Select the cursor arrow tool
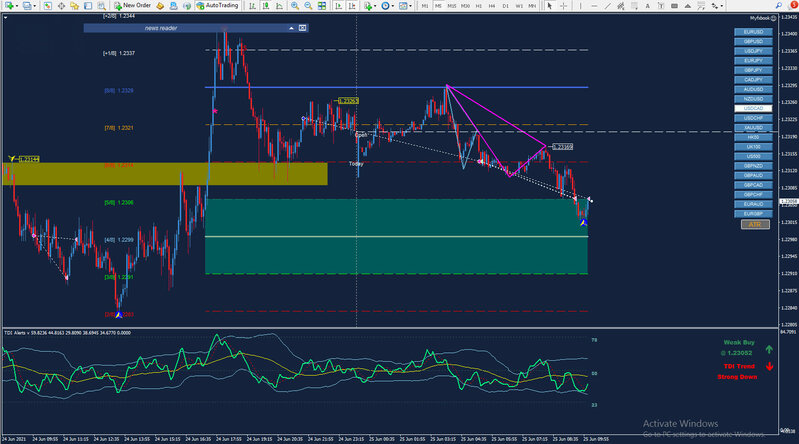 549,6
